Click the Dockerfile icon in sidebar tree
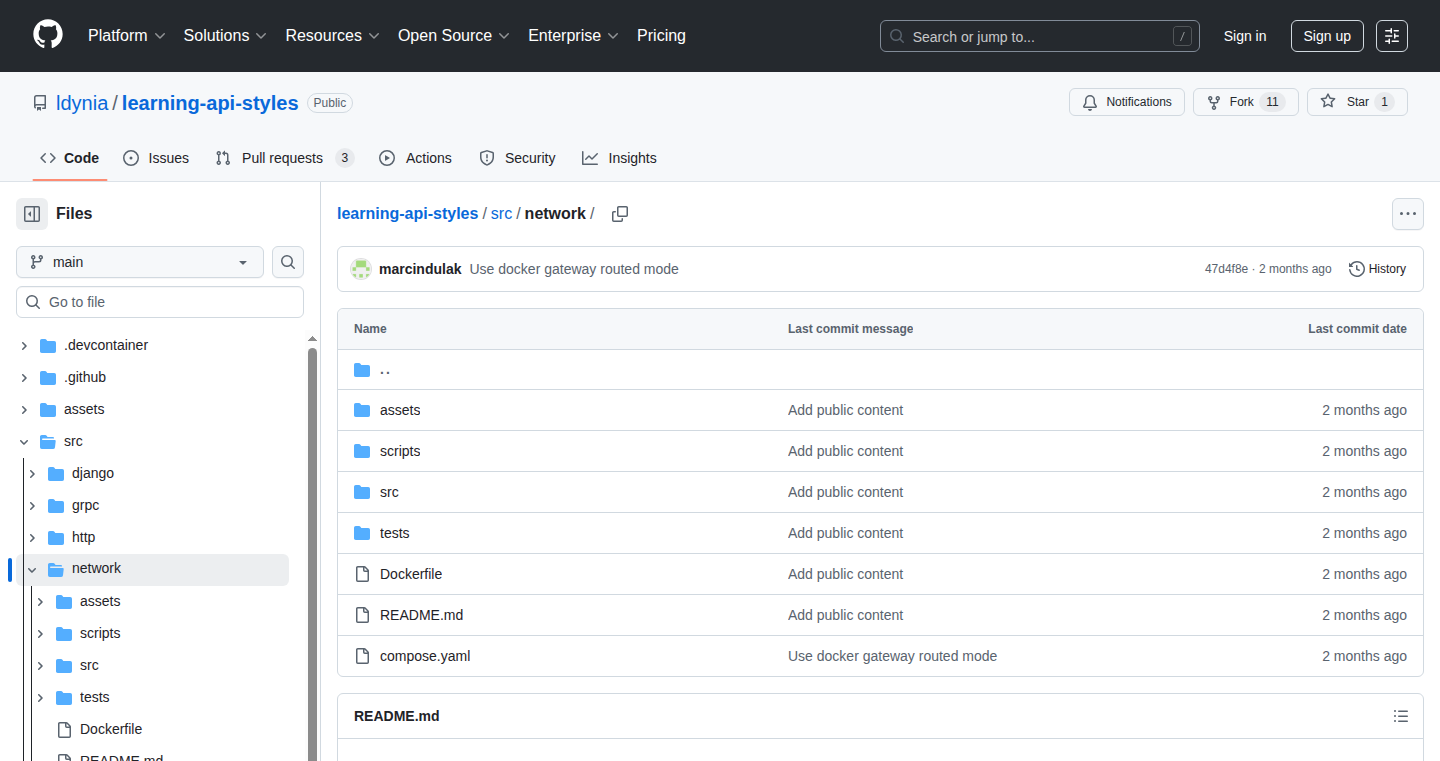 tap(64, 730)
